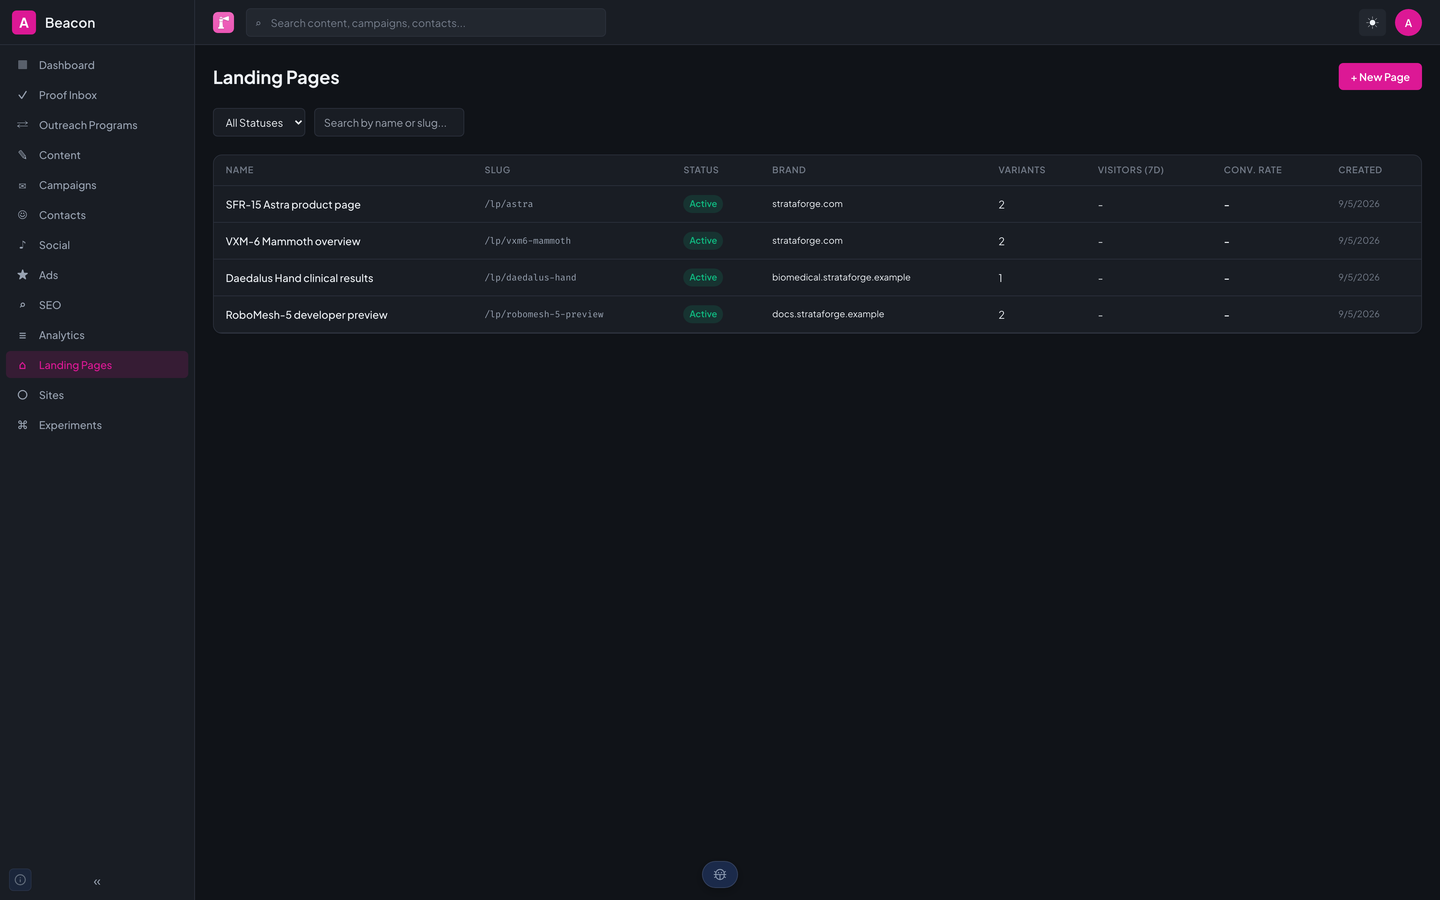Click the CONV. RATE column header
The width and height of the screenshot is (1440, 900).
tap(1253, 170)
